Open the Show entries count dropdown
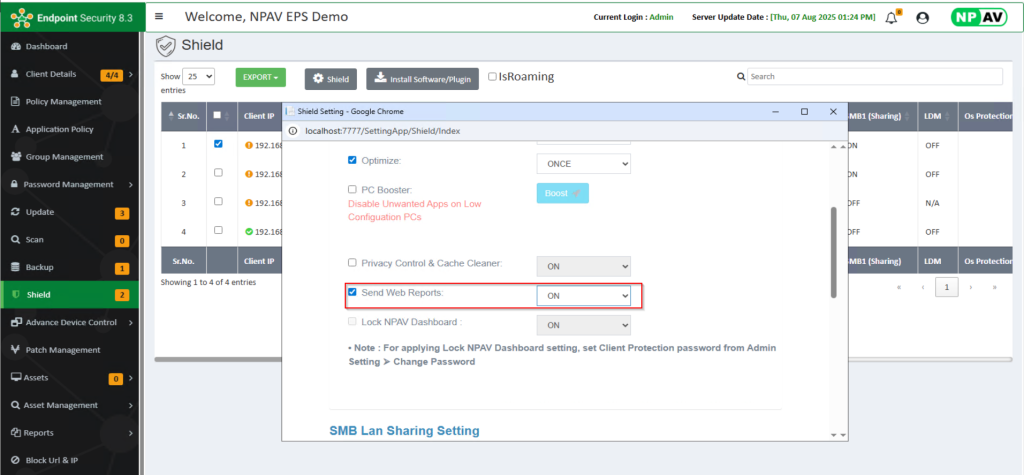This screenshot has height=475, width=1024. (x=199, y=77)
